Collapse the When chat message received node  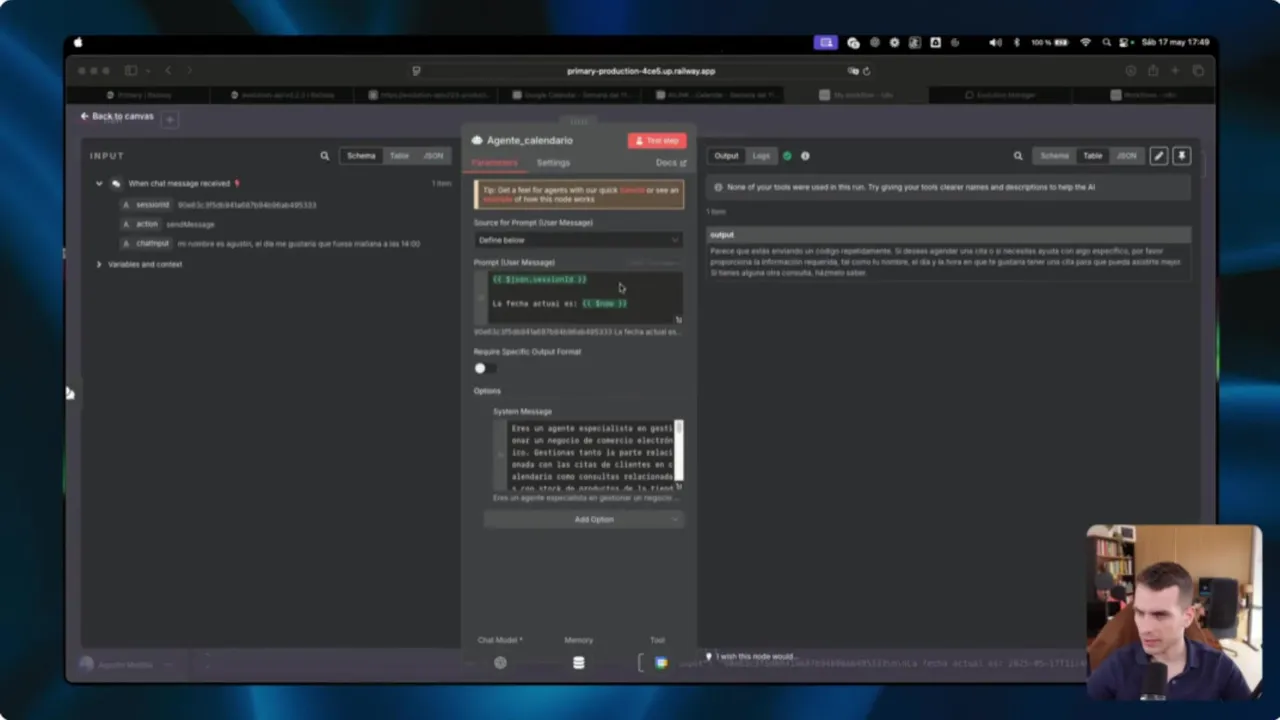(x=99, y=184)
